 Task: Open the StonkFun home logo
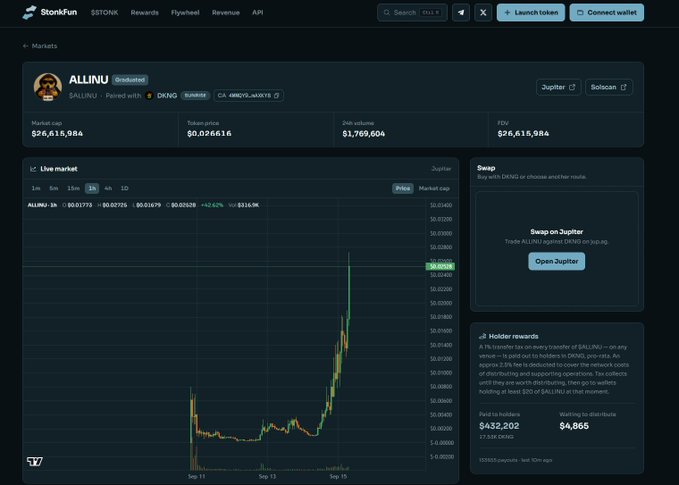click(x=49, y=12)
